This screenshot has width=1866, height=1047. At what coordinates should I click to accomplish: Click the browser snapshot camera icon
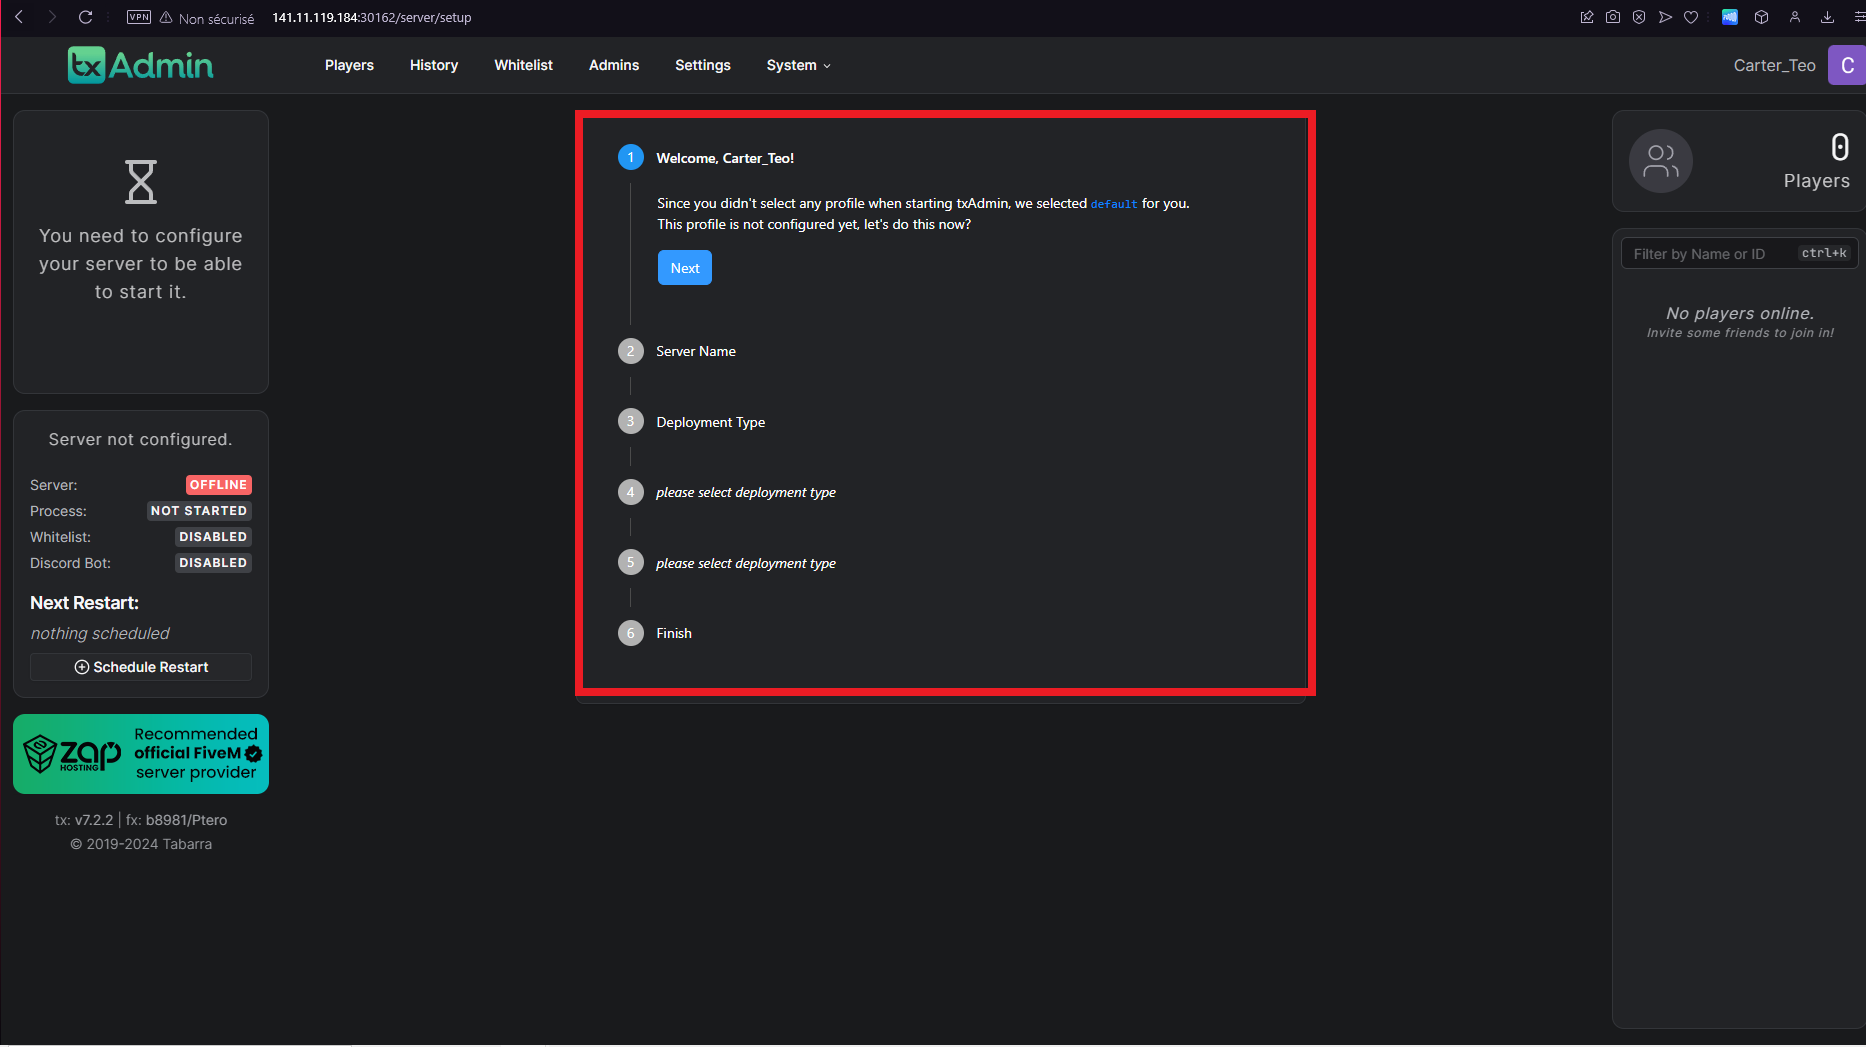coord(1613,17)
